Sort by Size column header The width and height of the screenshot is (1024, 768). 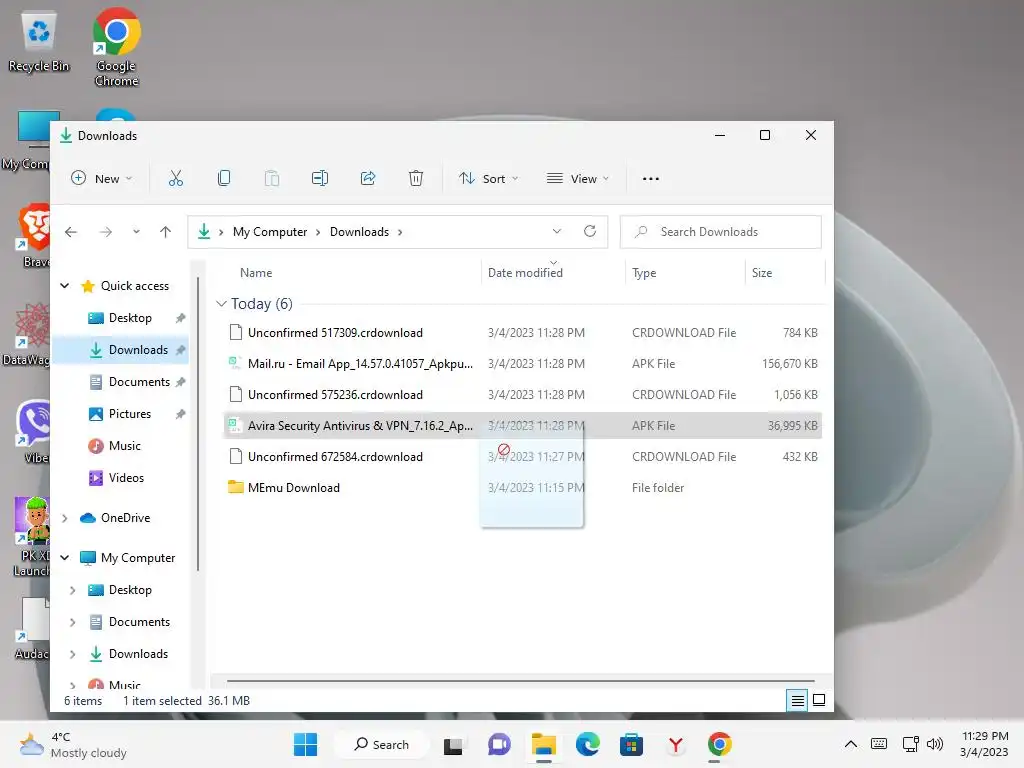(762, 273)
